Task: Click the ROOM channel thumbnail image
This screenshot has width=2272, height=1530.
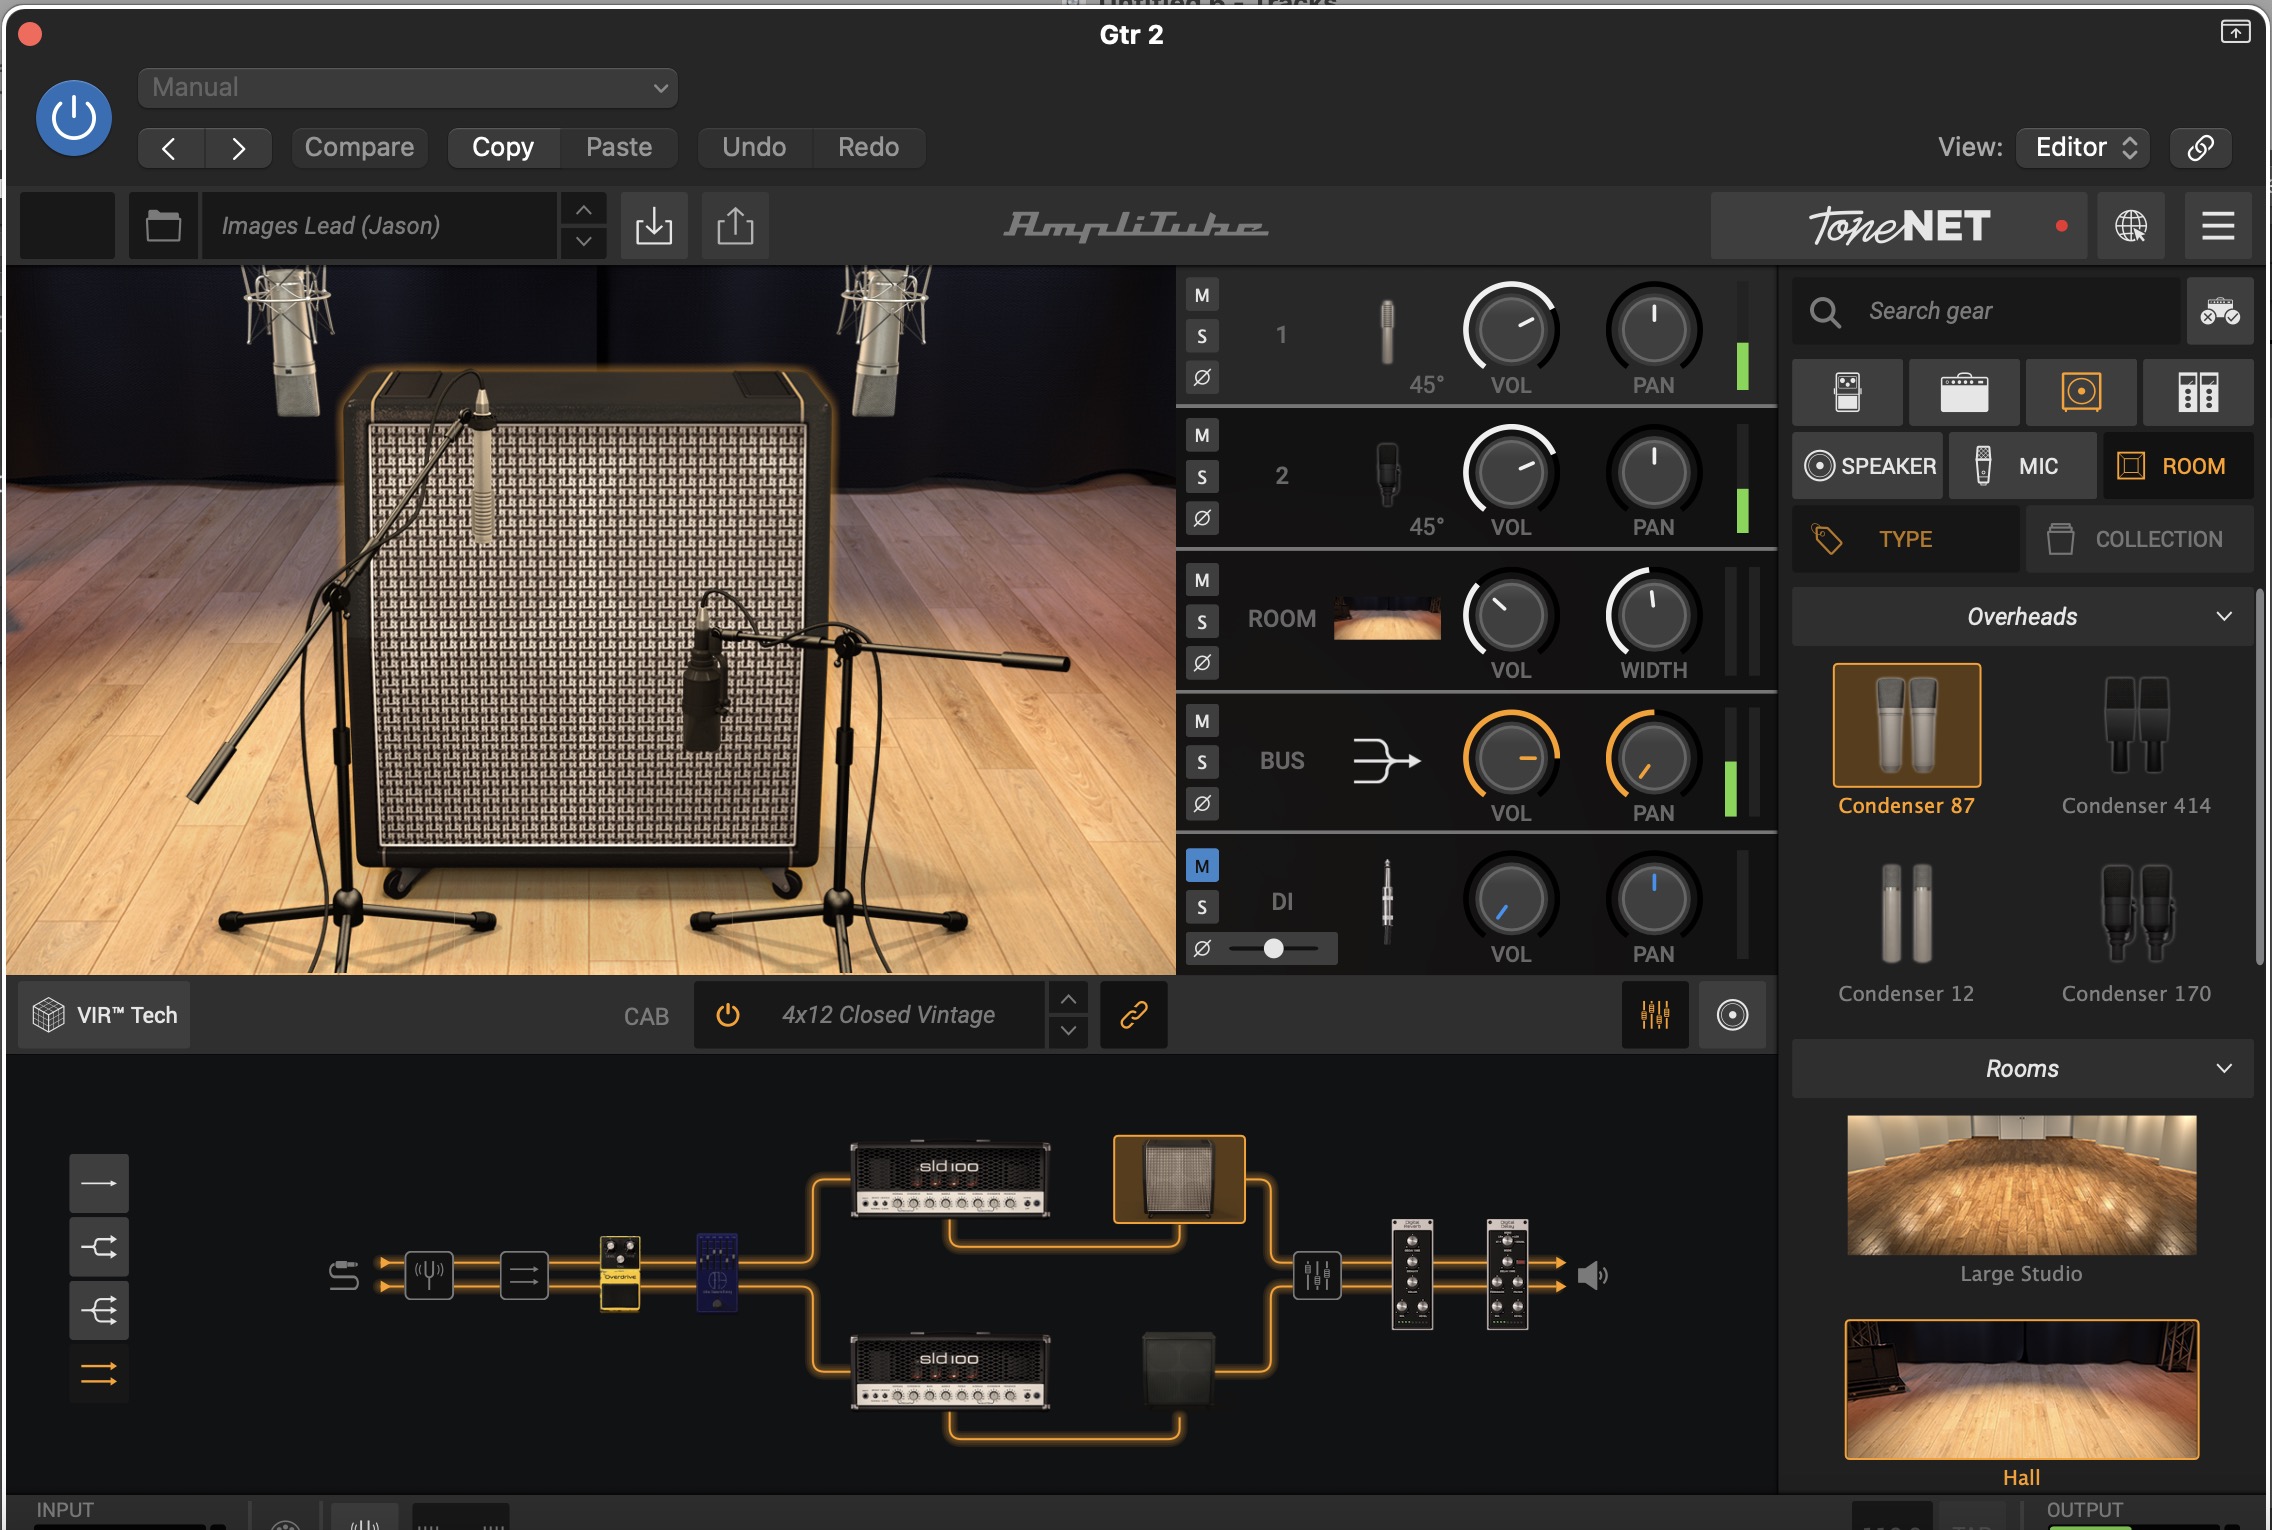Action: click(1387, 619)
